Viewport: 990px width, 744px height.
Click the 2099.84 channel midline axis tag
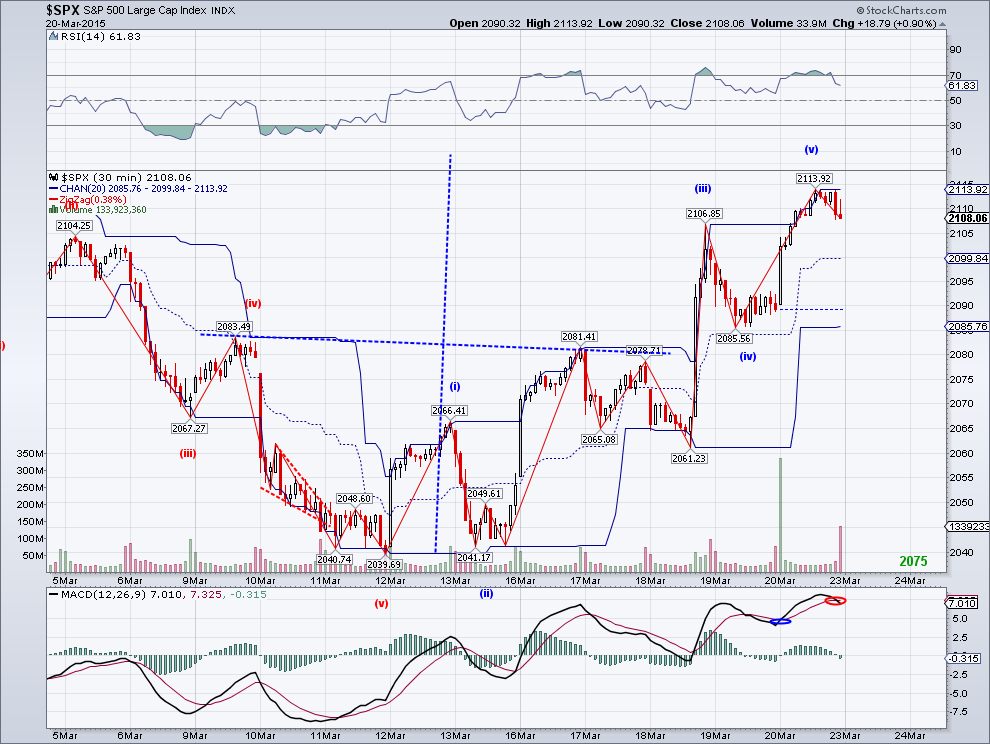(967, 258)
